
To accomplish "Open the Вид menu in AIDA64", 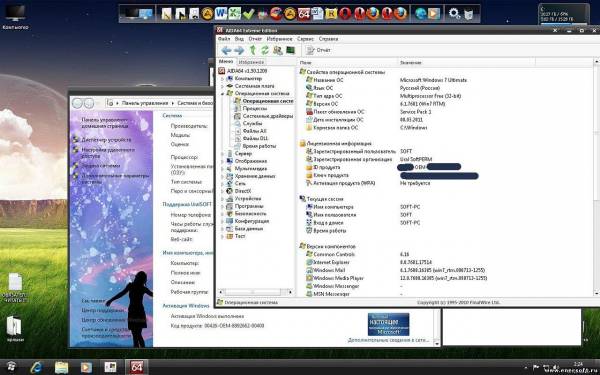I will click(x=239, y=39).
